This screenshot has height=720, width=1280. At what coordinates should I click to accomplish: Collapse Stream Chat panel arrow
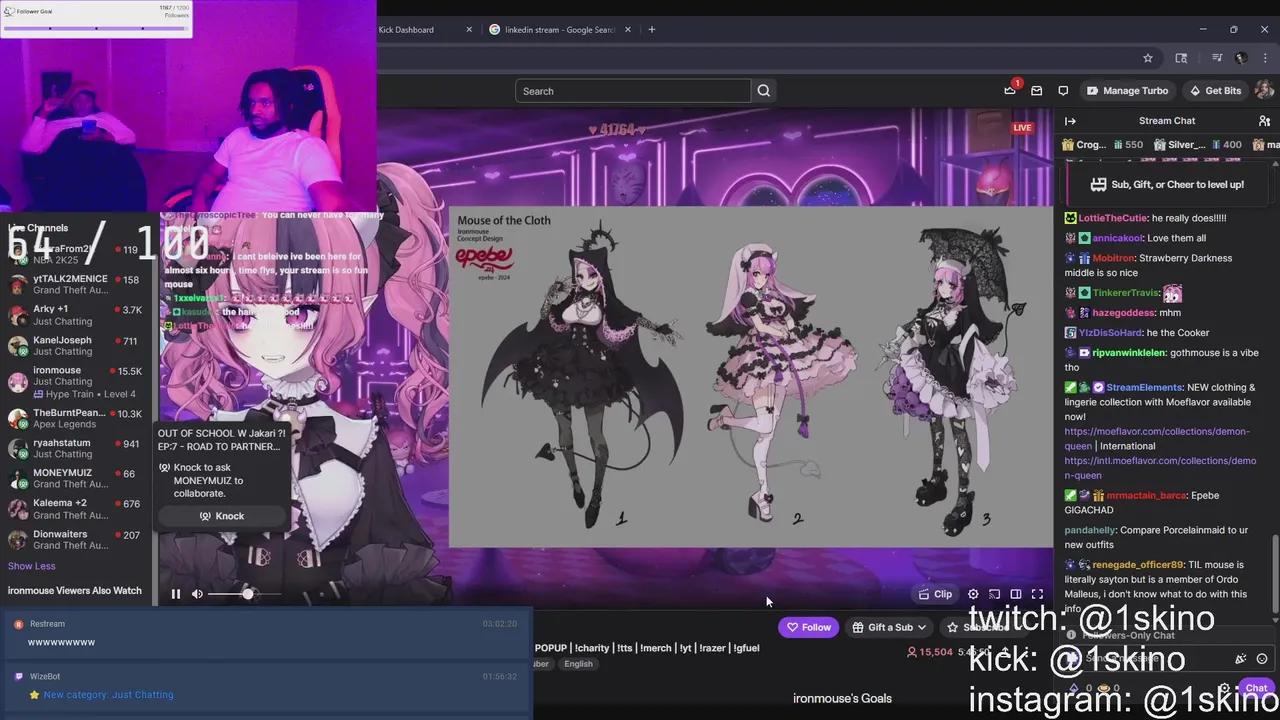pos(1070,121)
